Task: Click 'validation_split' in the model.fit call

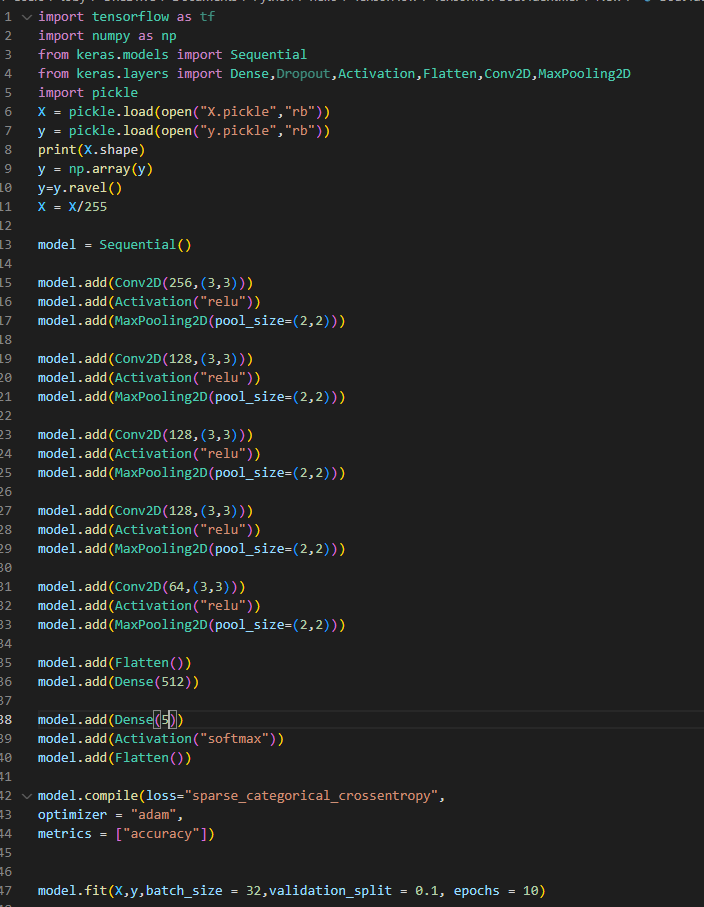Action: click(330, 891)
